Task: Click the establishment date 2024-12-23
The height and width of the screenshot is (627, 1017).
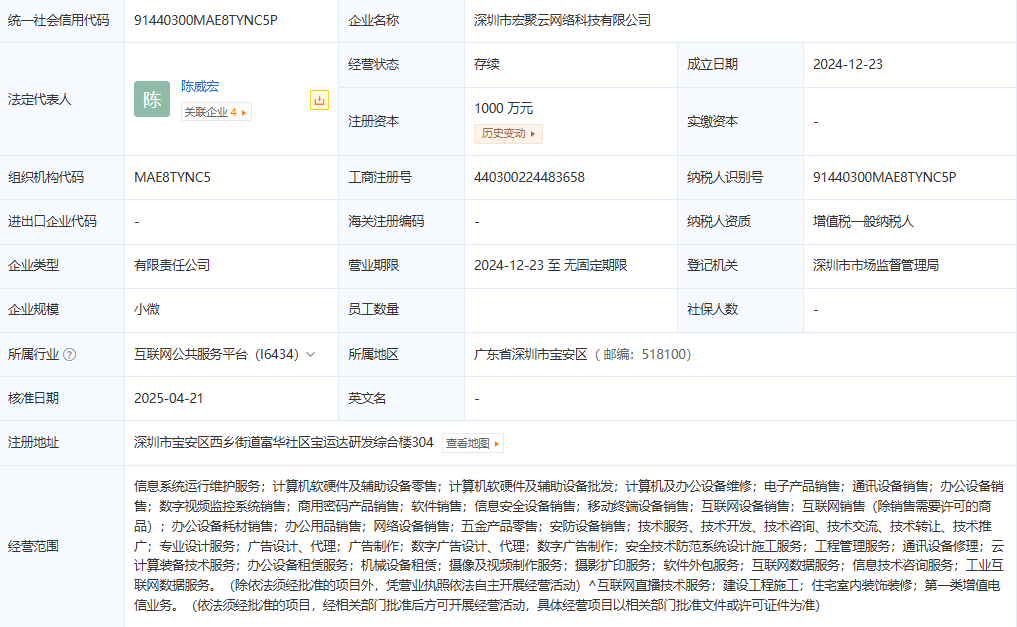Action: point(848,64)
